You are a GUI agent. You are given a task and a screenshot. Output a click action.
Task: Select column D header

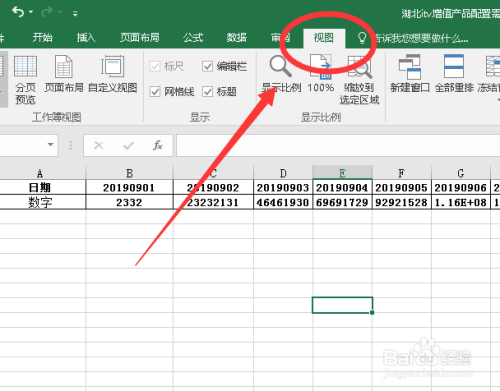point(283,173)
